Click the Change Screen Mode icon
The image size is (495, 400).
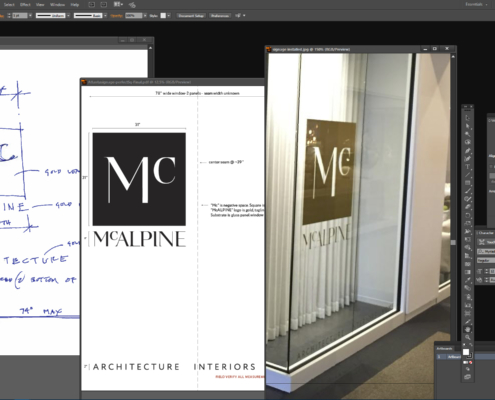tap(468, 376)
